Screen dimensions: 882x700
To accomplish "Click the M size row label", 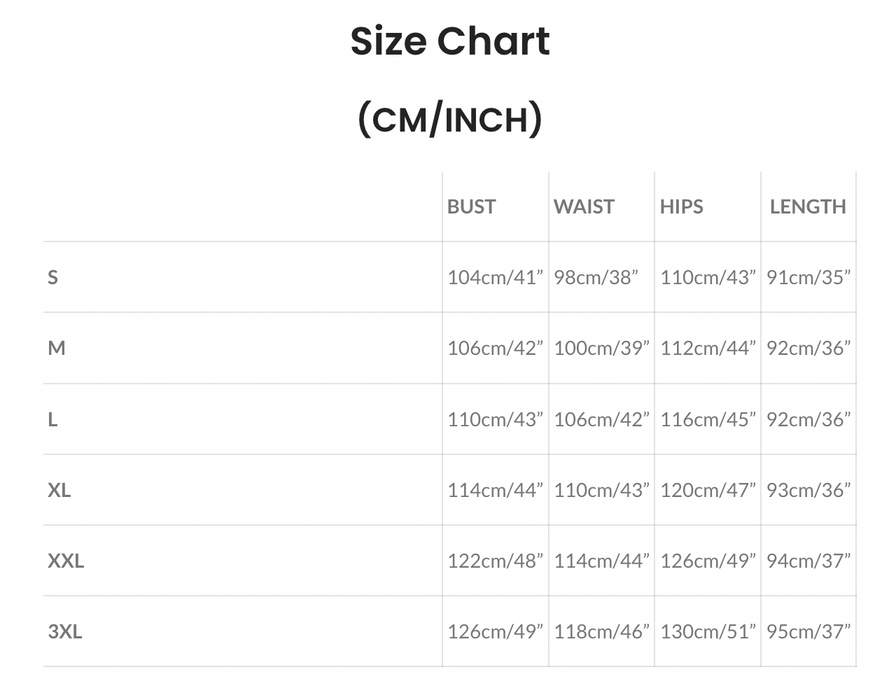I will (x=57, y=348).
